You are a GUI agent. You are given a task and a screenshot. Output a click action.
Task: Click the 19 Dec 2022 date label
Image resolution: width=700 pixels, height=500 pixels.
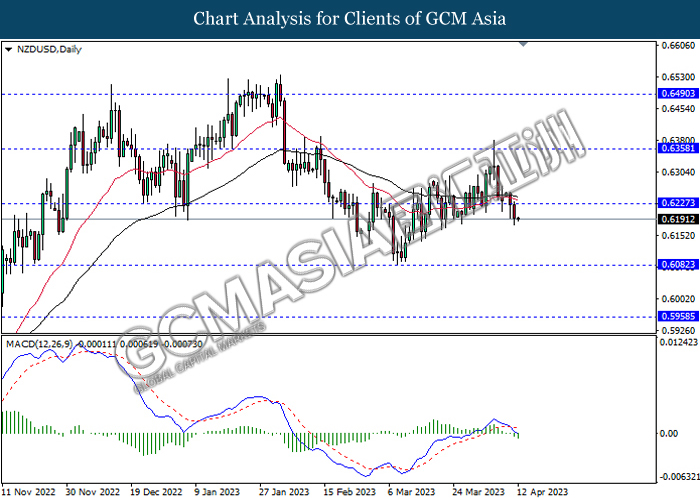point(157,492)
